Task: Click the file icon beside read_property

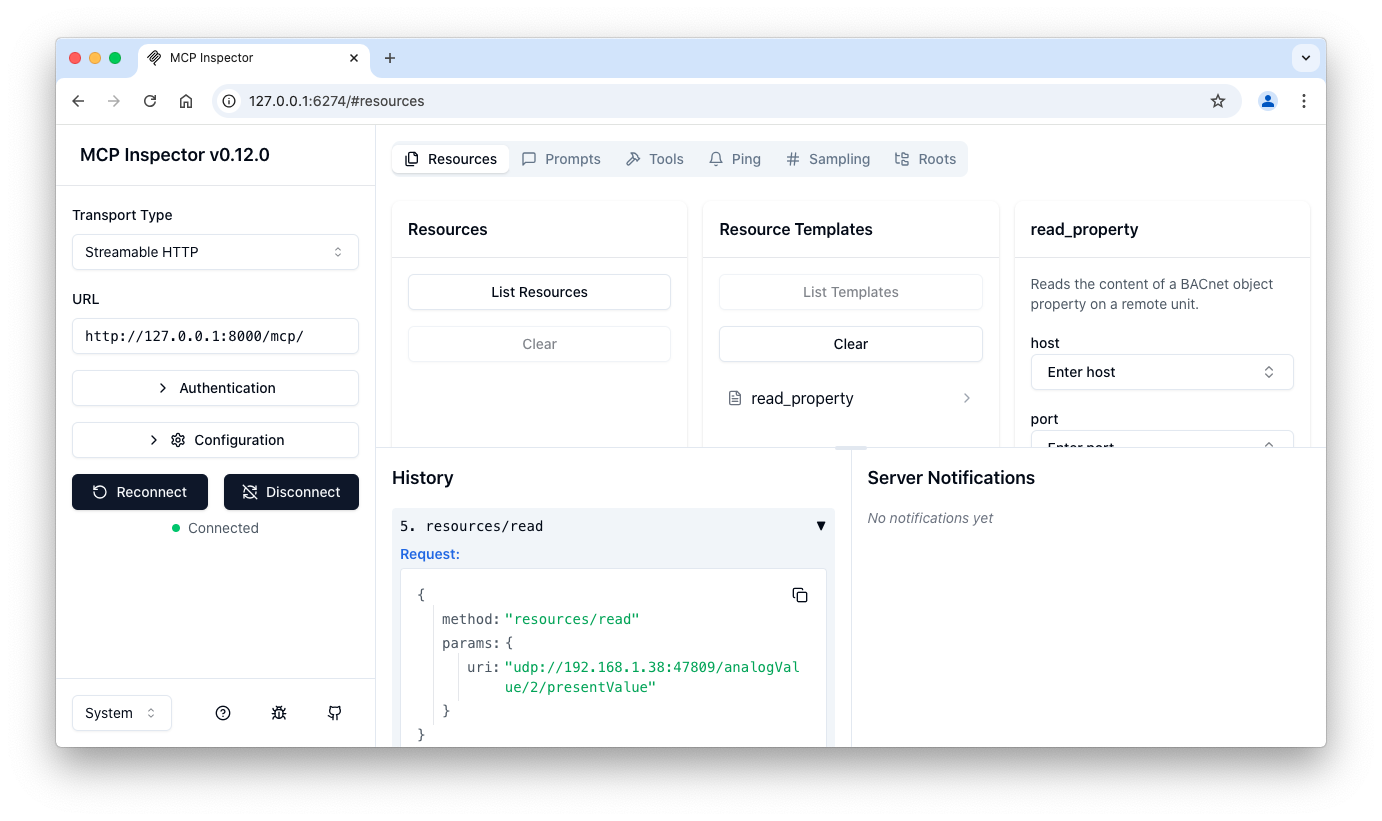Action: click(735, 398)
